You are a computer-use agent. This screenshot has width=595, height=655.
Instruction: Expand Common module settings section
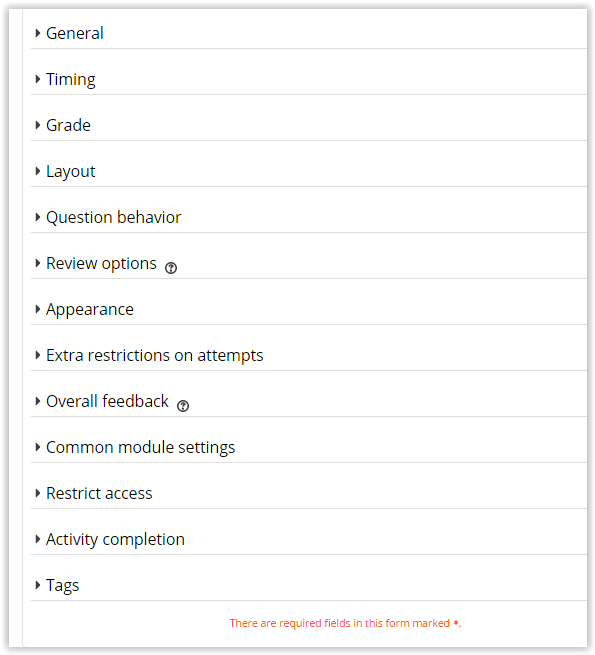point(140,447)
